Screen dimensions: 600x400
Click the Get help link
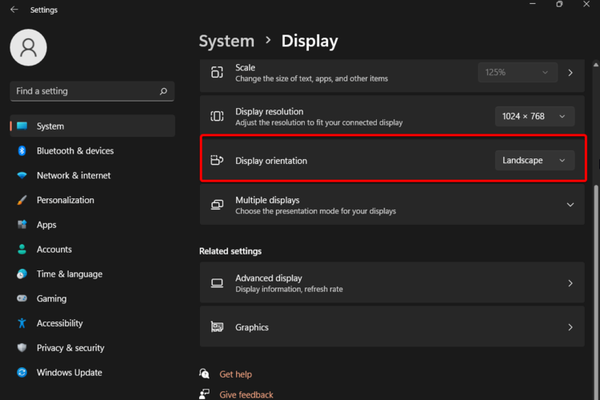click(236, 374)
